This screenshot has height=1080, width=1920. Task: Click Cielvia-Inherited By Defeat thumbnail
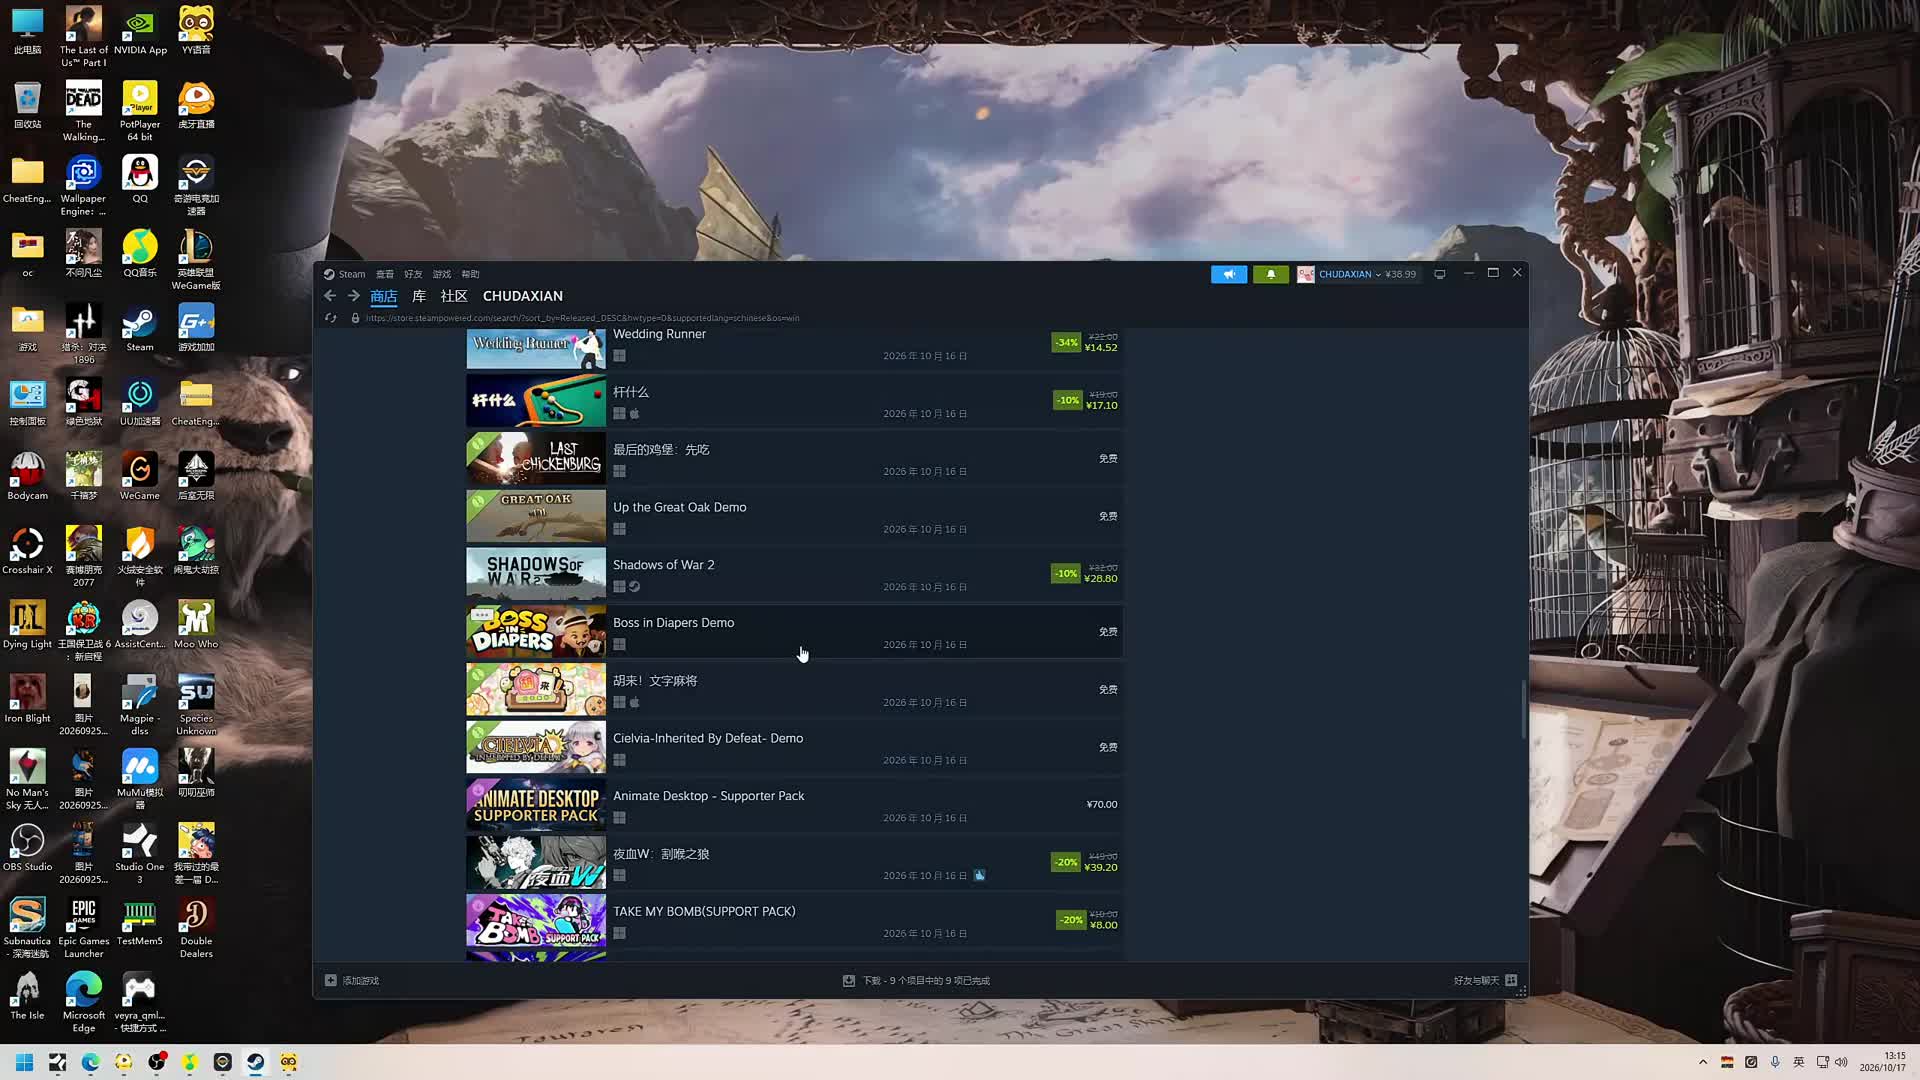point(536,747)
